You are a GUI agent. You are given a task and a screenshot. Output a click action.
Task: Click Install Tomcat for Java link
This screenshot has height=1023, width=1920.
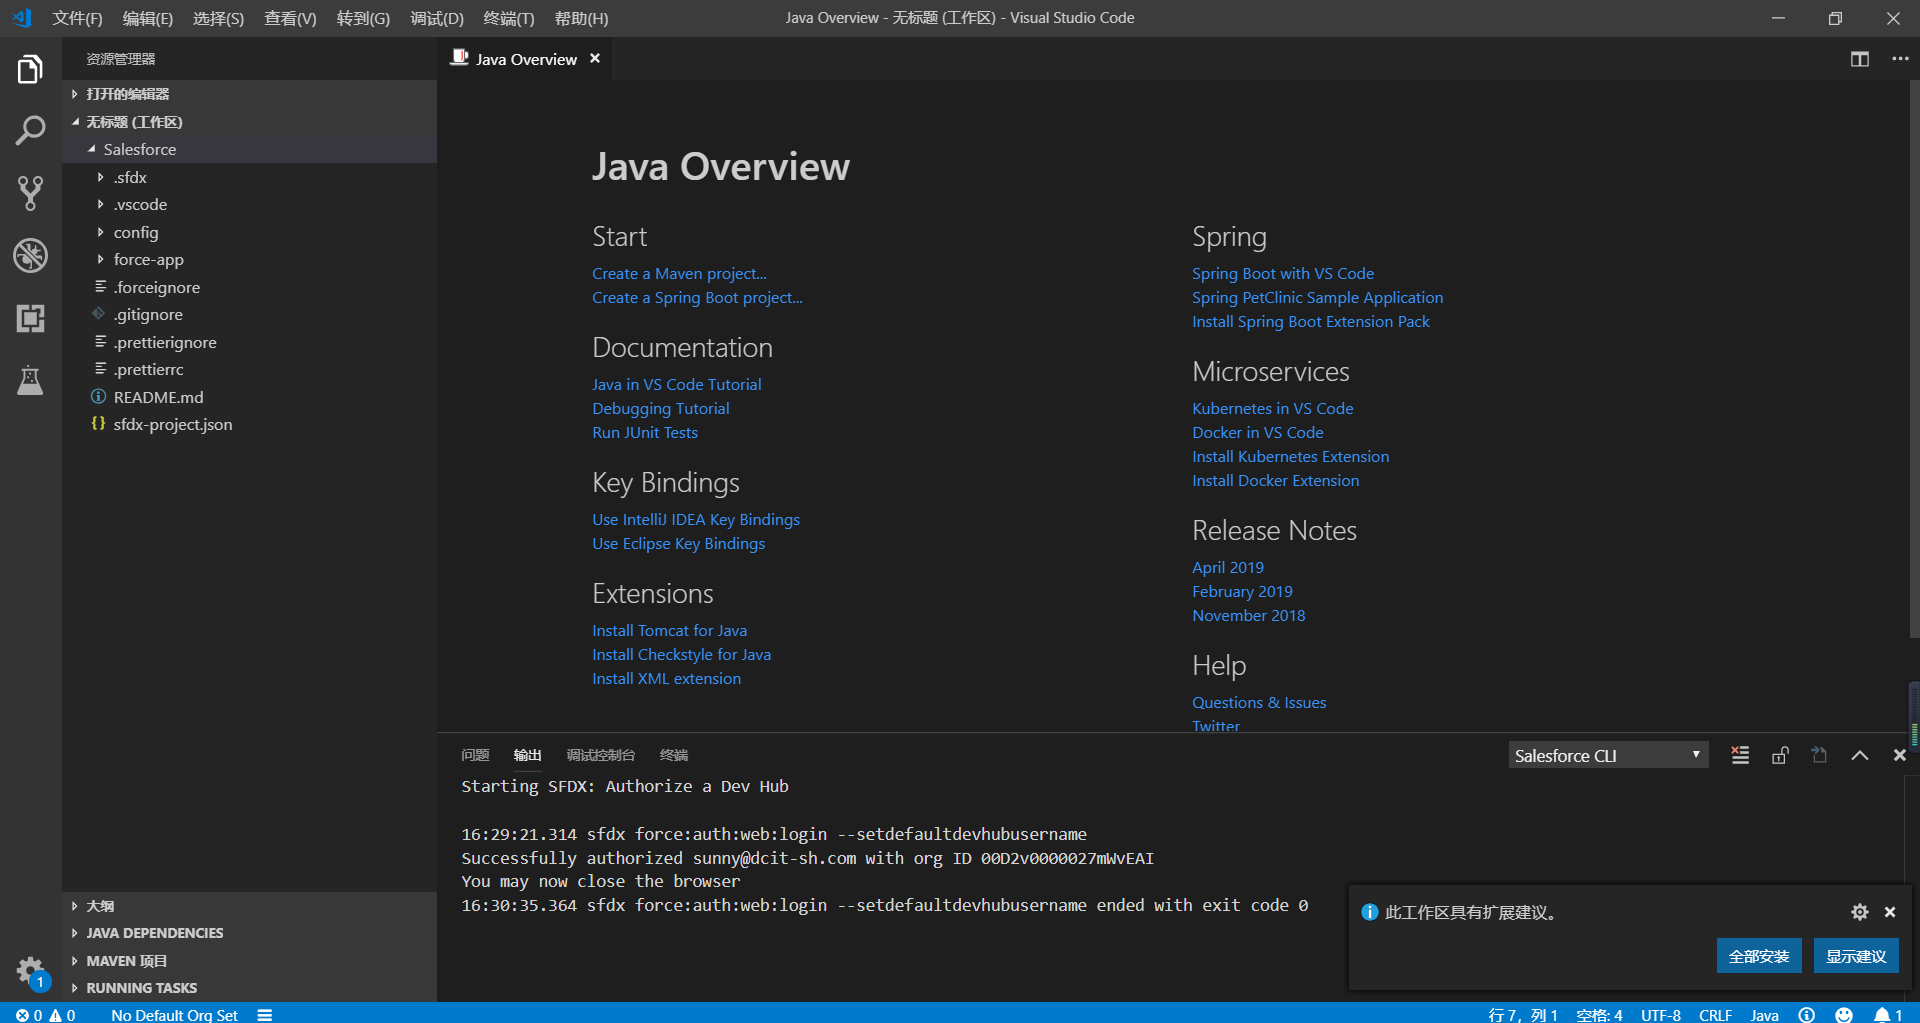click(x=669, y=631)
